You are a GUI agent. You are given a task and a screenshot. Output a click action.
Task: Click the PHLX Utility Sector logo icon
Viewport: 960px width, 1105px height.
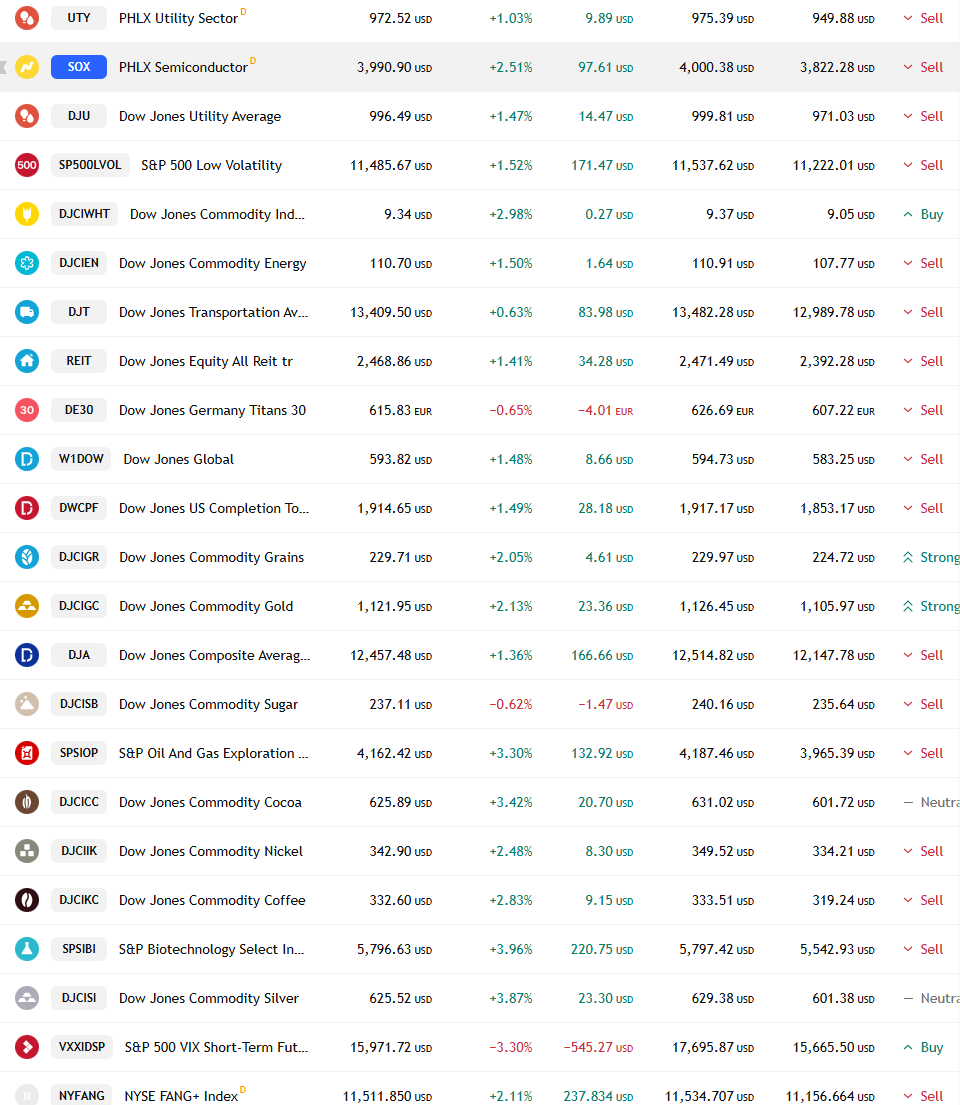27,18
